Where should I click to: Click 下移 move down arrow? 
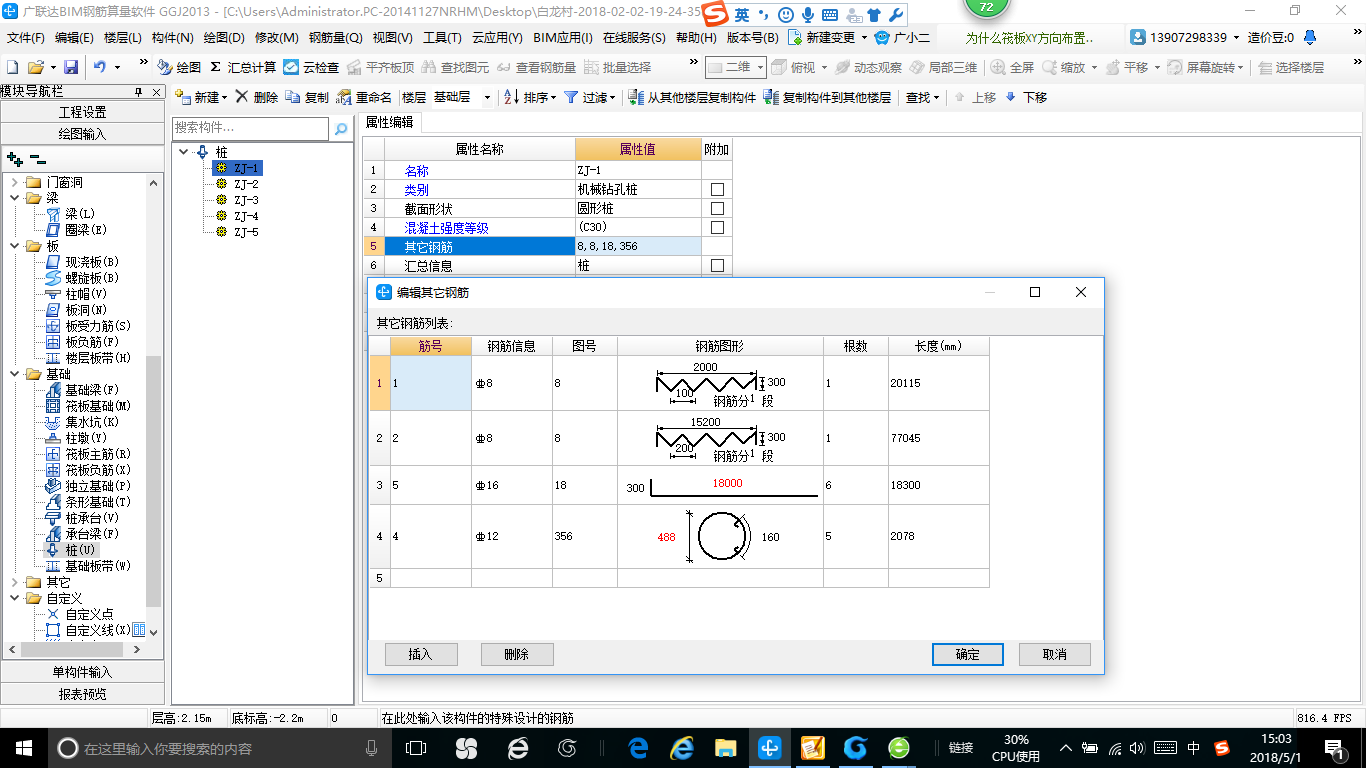pos(1026,97)
